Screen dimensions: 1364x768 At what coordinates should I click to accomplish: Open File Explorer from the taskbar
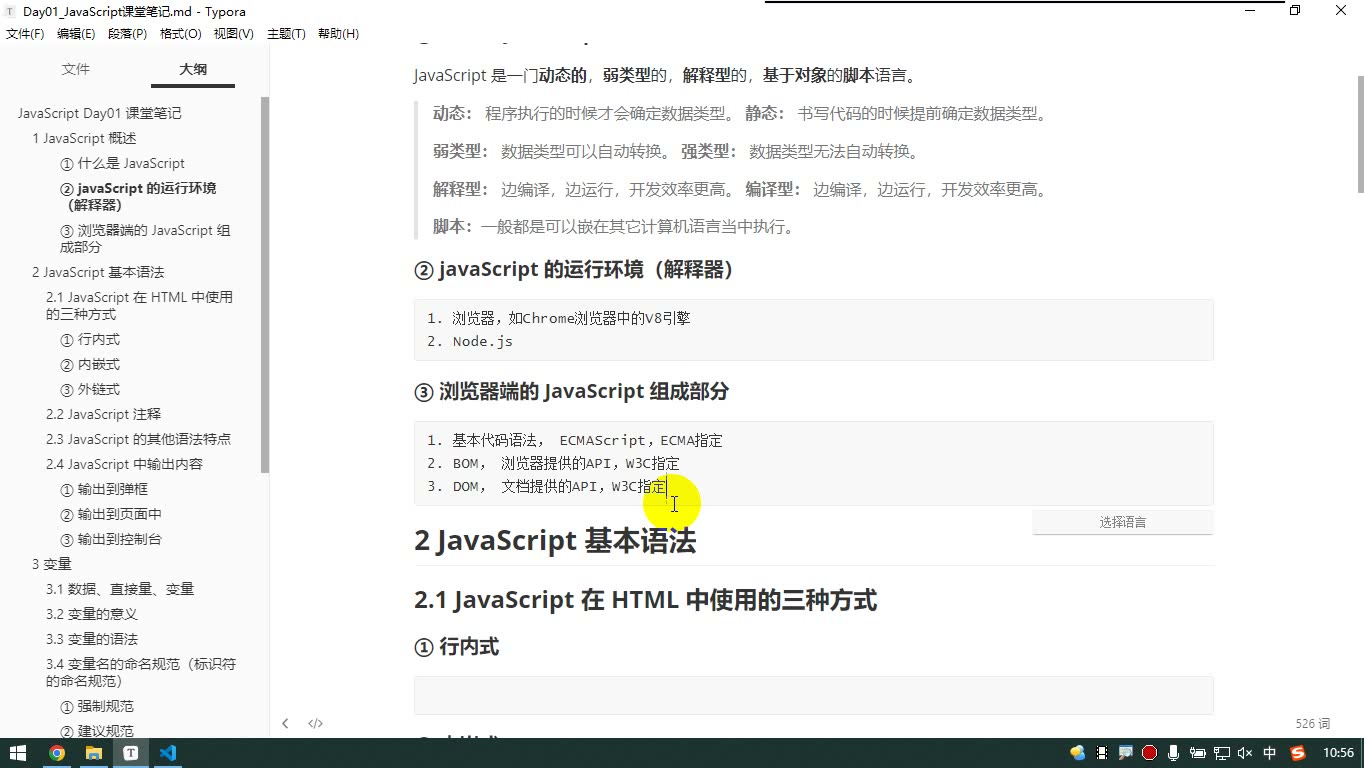(94, 753)
